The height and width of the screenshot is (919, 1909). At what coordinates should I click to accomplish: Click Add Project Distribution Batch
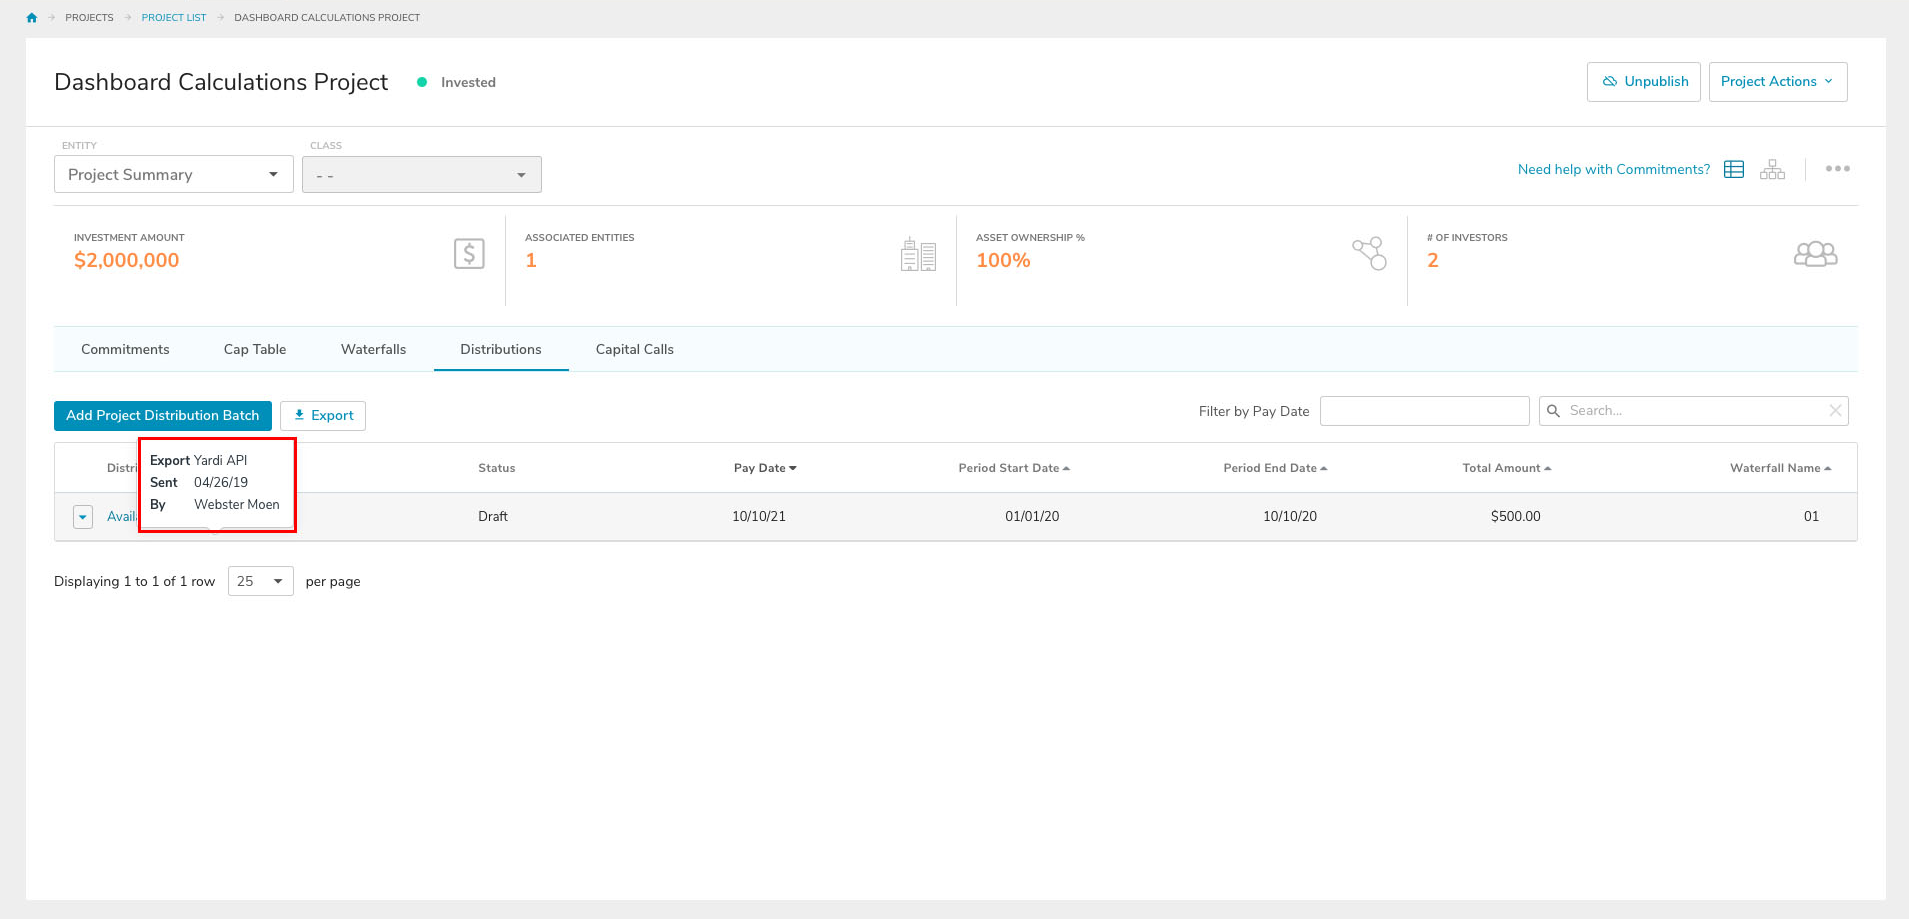[162, 415]
